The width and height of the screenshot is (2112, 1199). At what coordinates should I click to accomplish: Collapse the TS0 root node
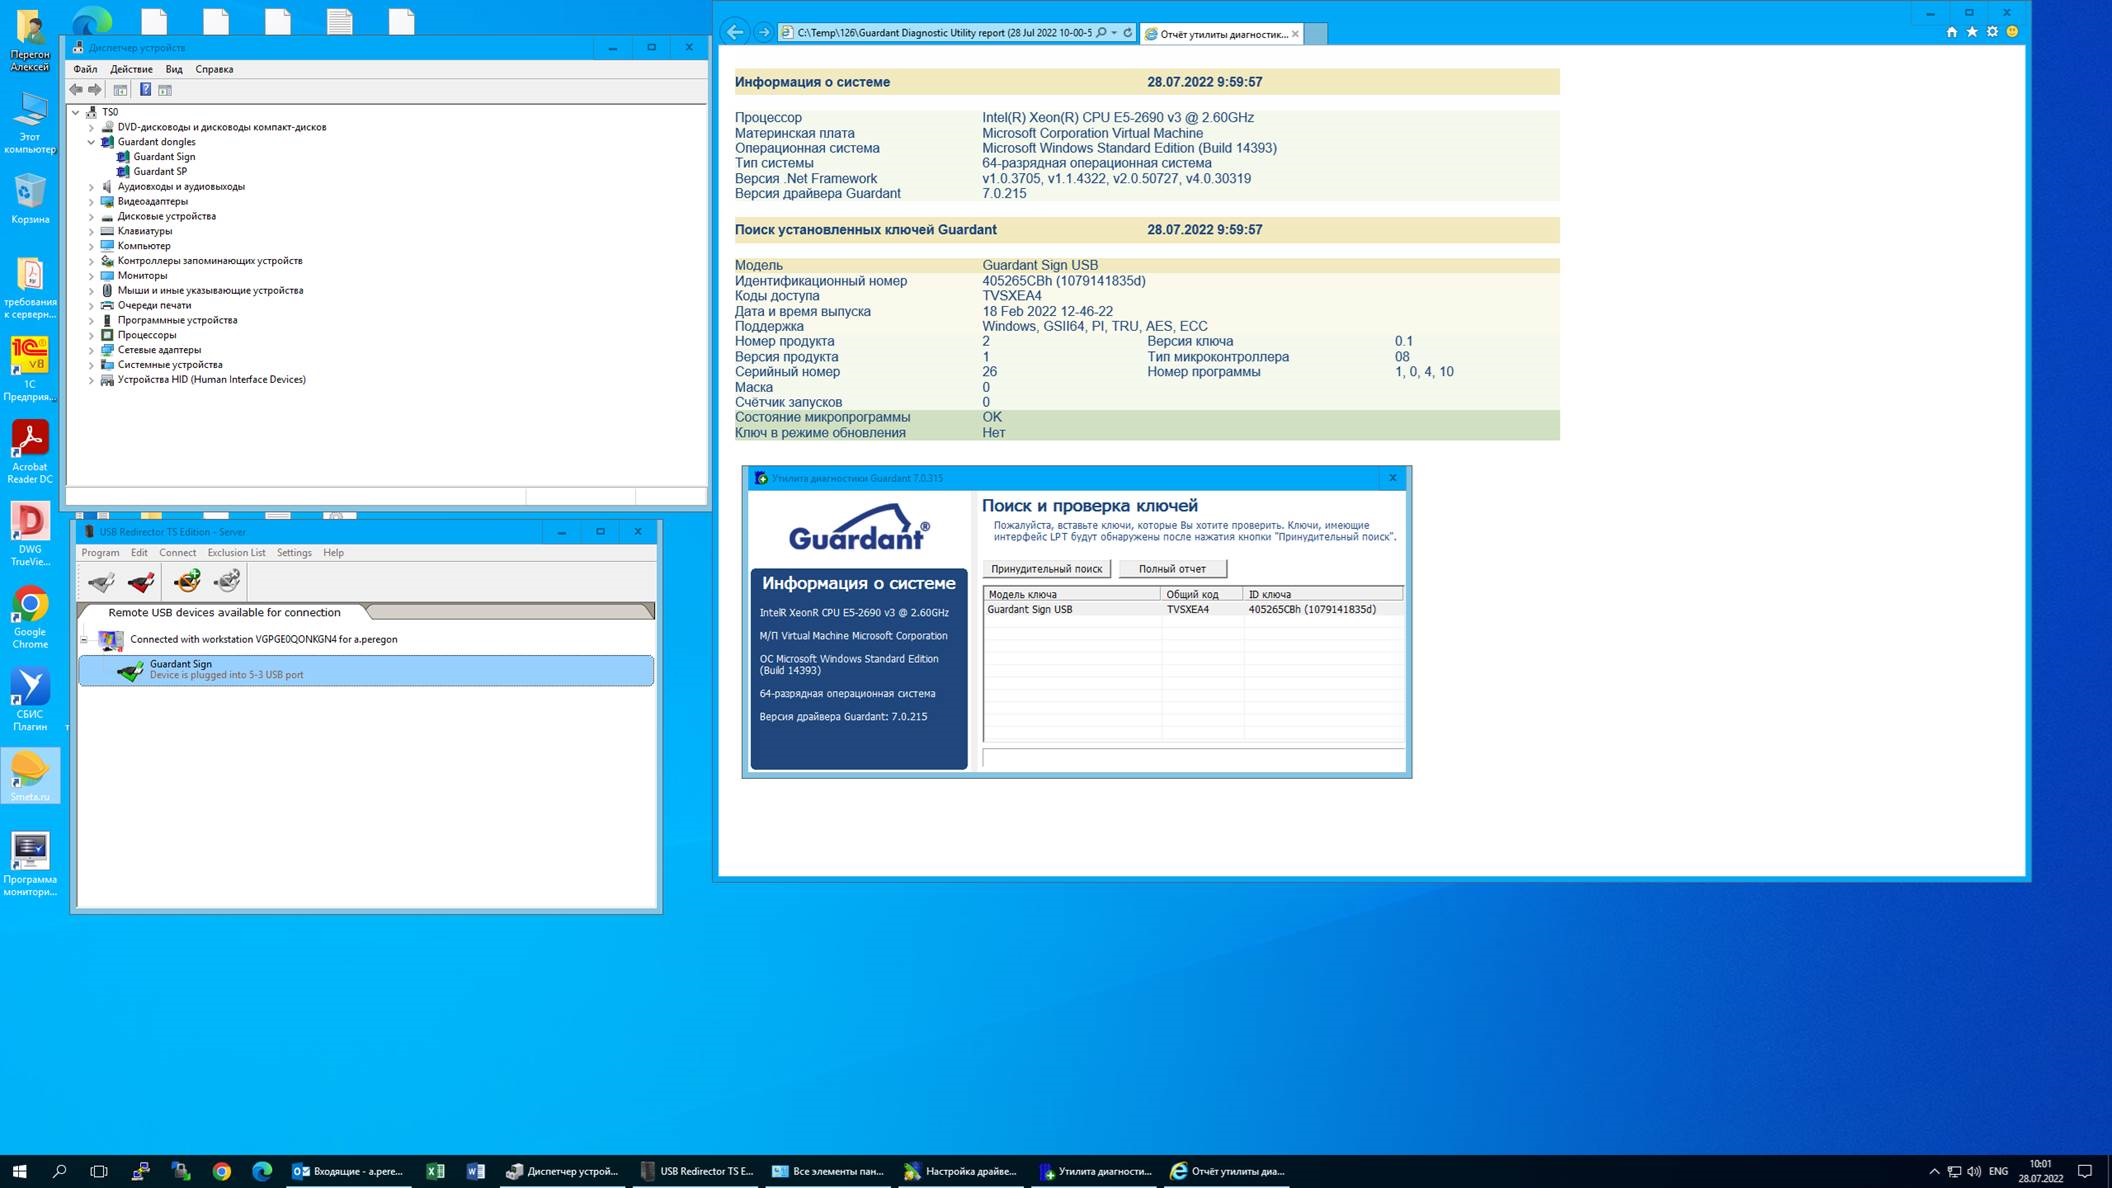click(76, 112)
